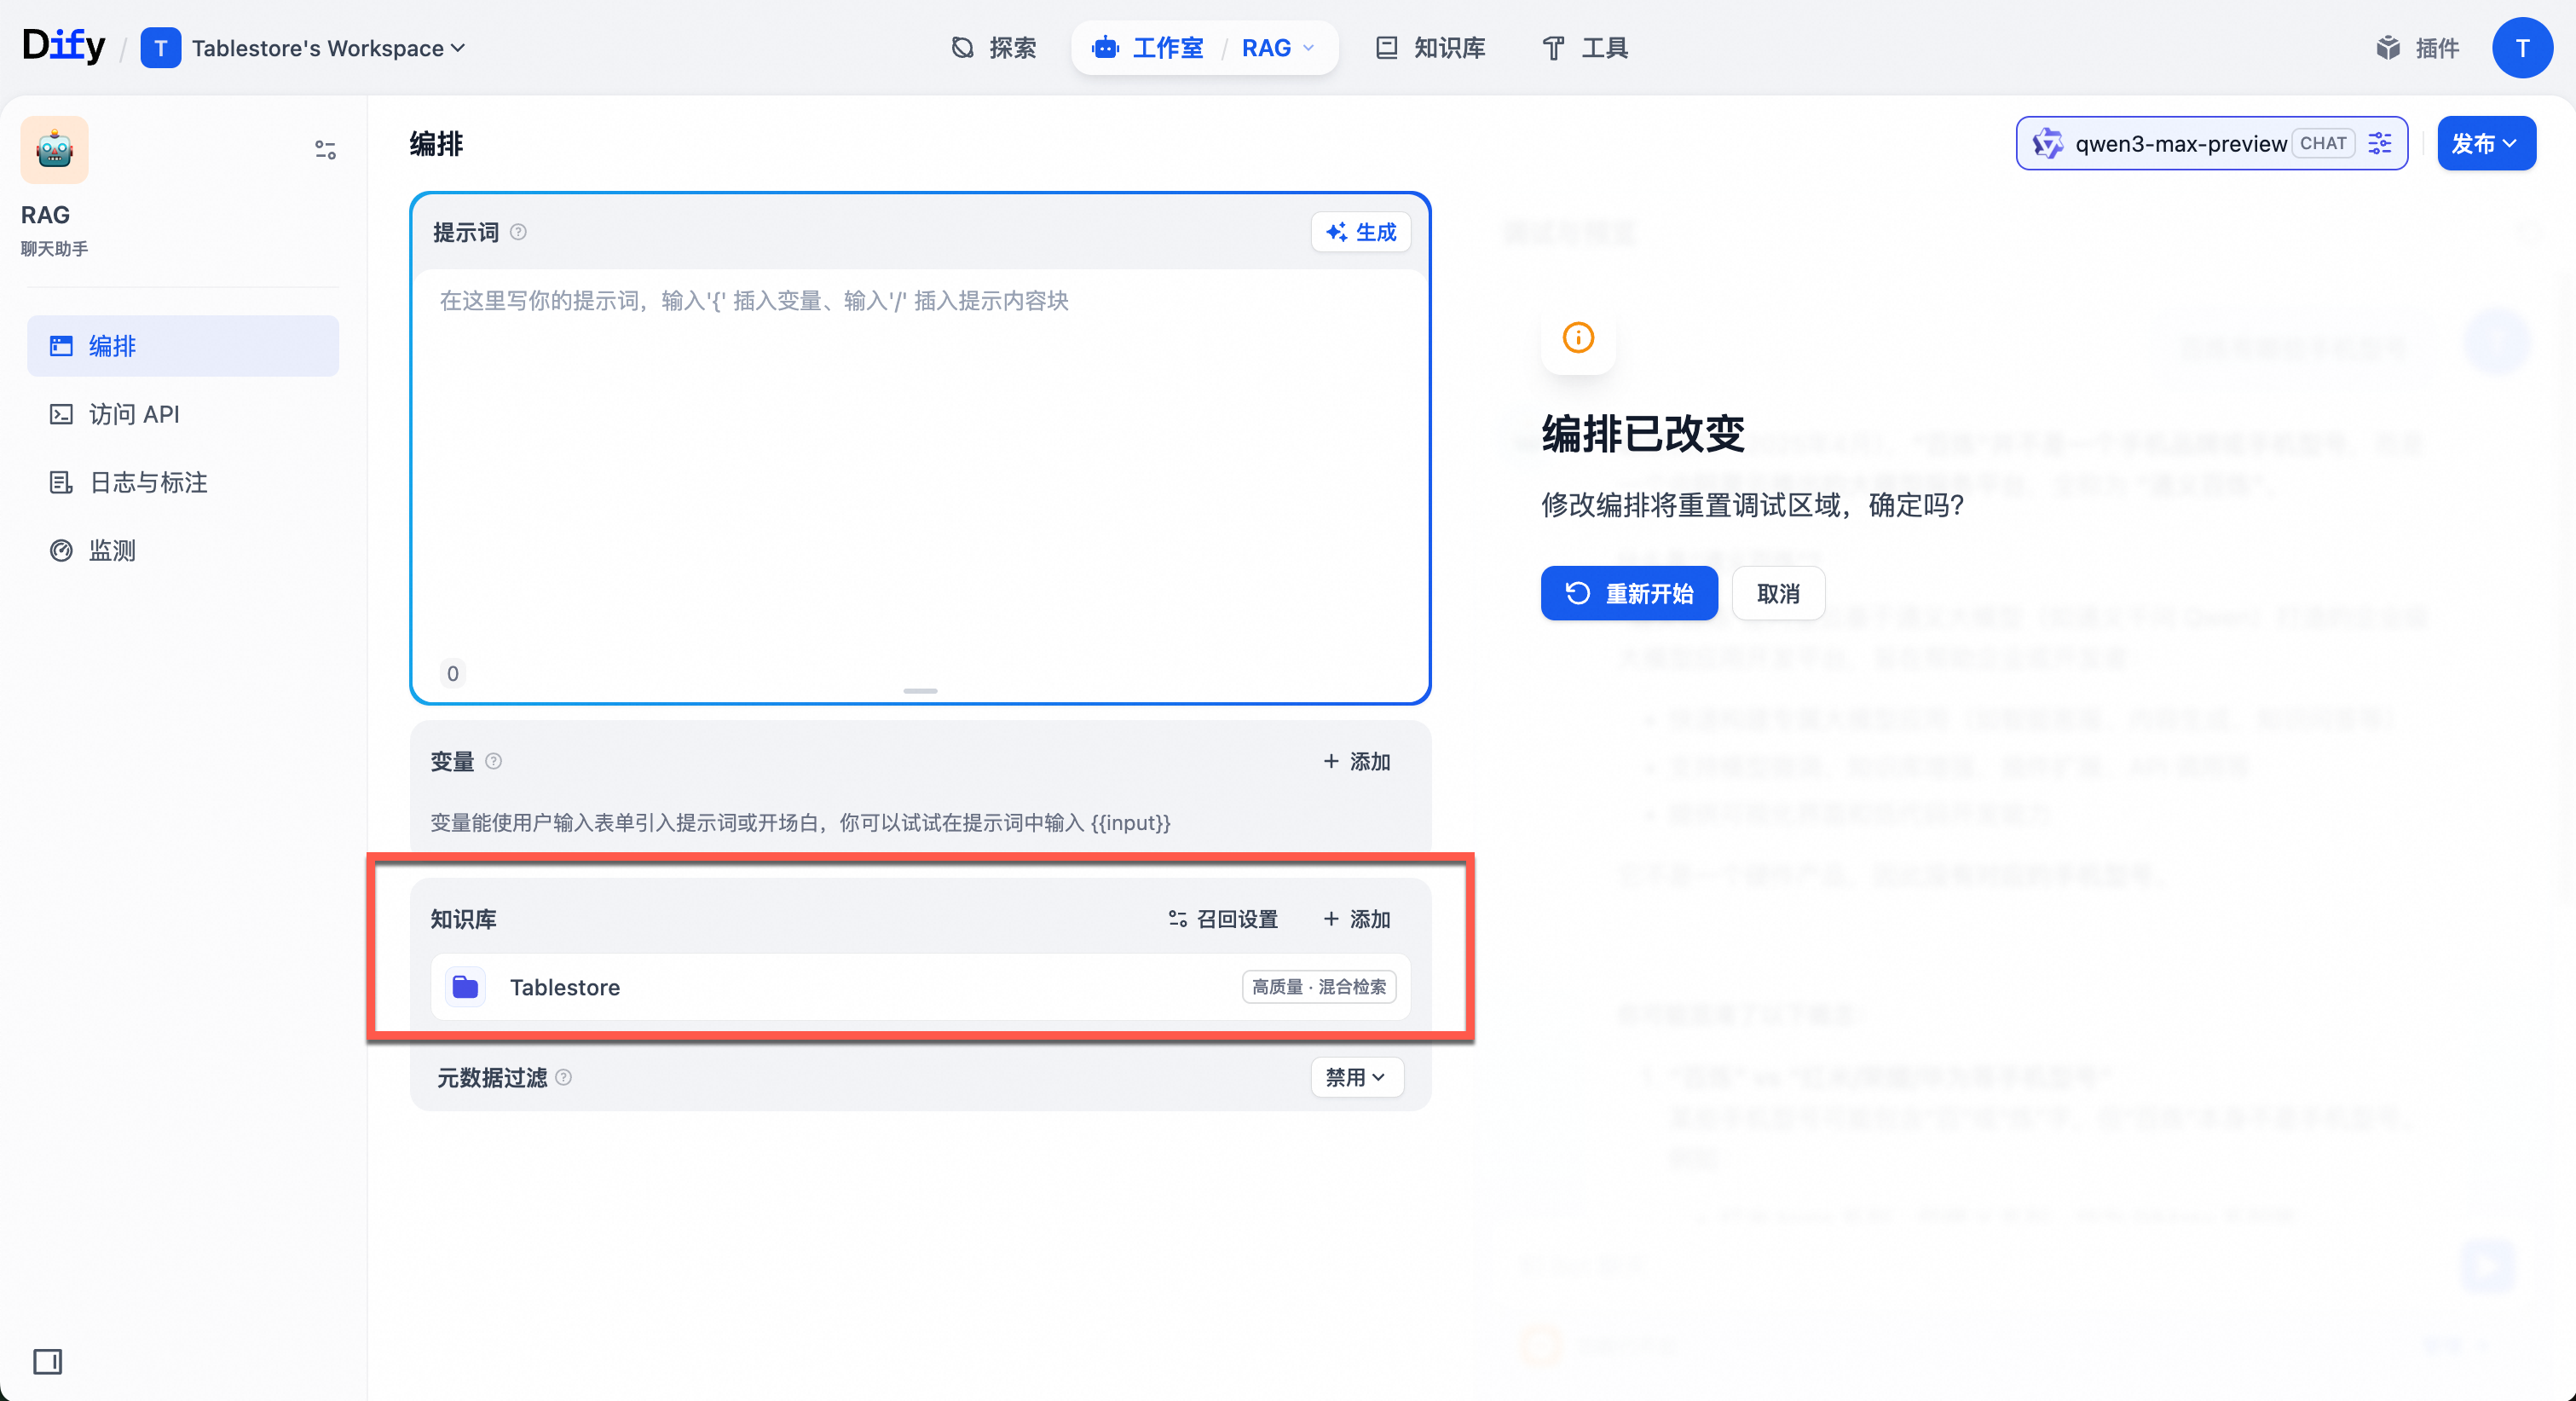Open the metadata filter Disabled dropdown
2576x1401 pixels.
(x=1355, y=1077)
